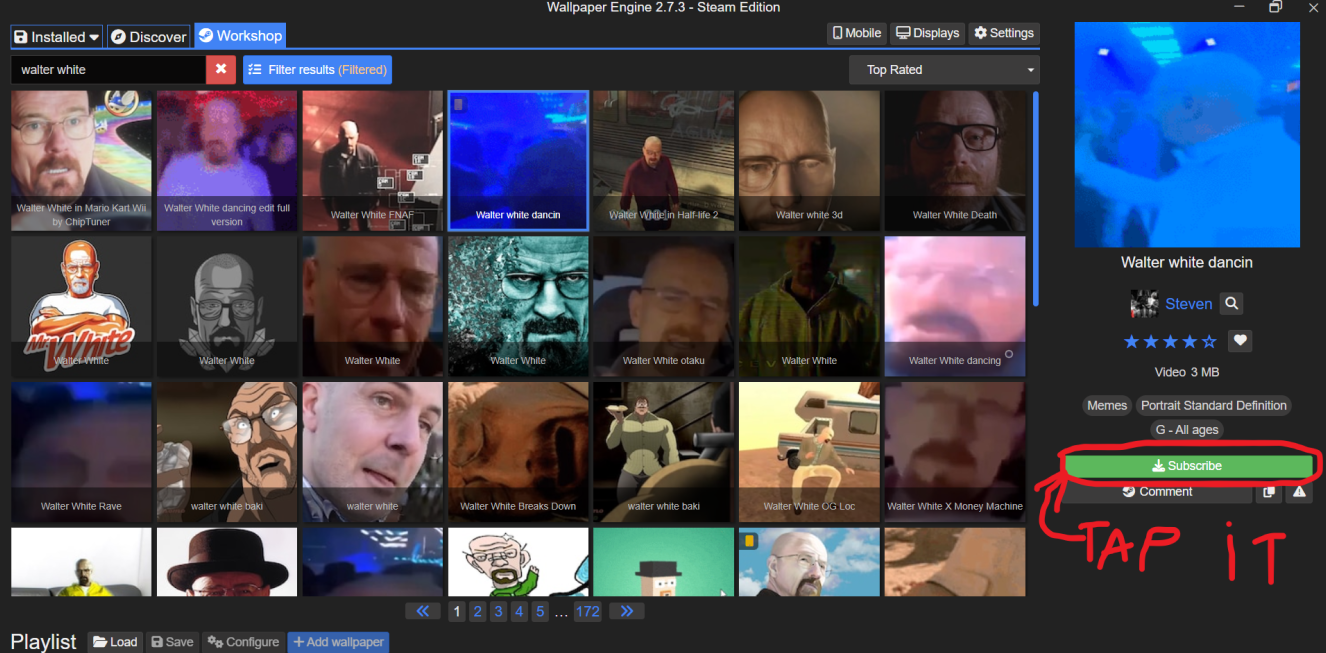
Task: Select the teal Walter White face wallpaper
Action: 518,306
